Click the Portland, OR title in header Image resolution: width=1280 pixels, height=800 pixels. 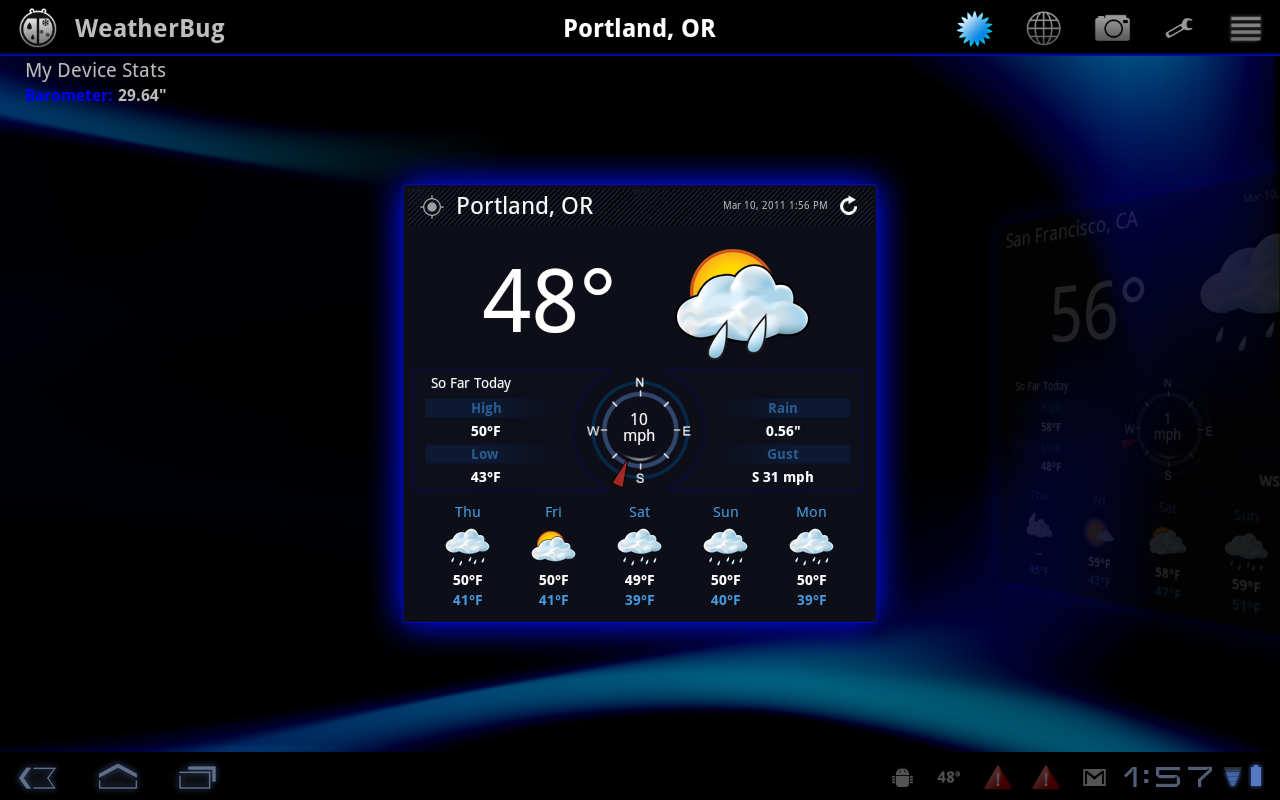[x=639, y=28]
